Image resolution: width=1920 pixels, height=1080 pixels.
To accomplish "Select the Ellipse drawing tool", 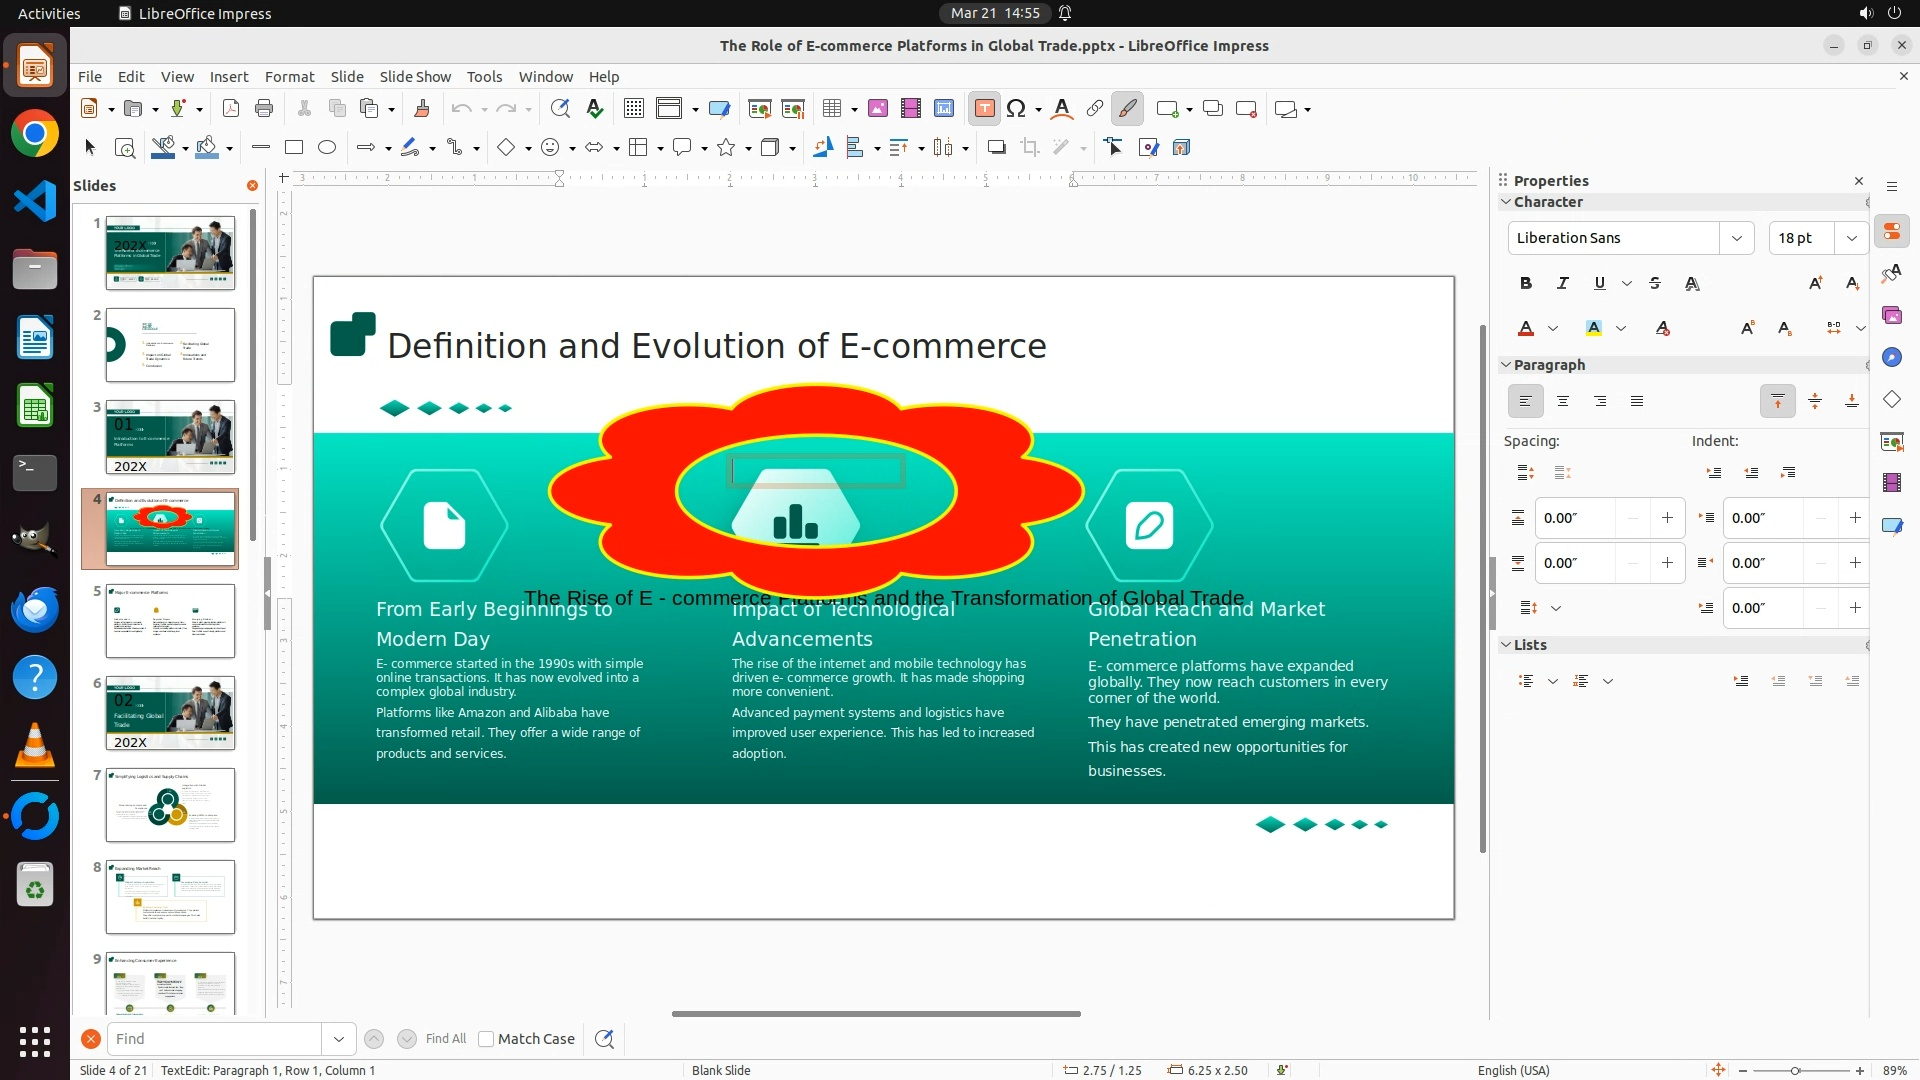I will (x=327, y=148).
